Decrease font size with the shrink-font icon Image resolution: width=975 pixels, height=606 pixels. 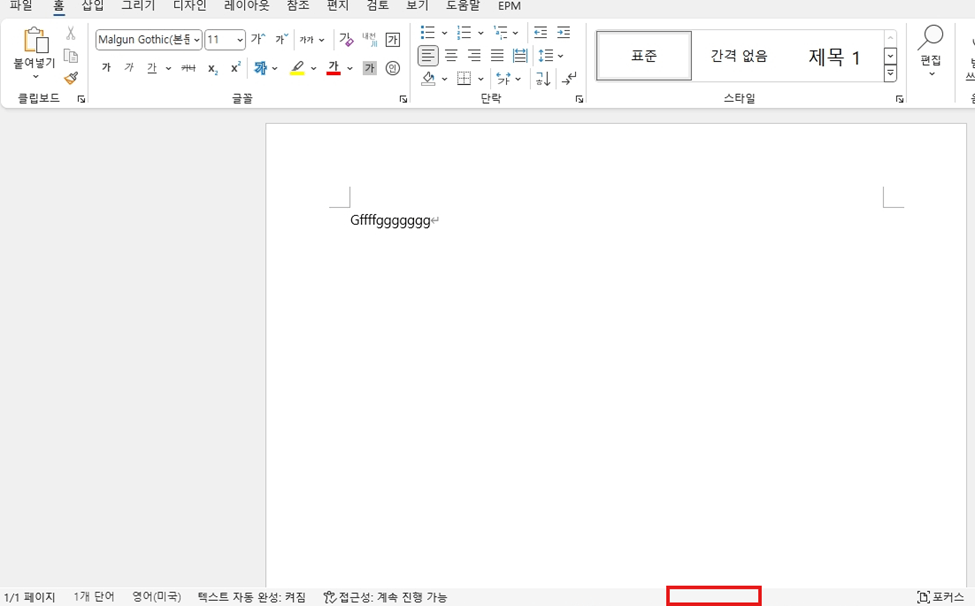pos(282,40)
